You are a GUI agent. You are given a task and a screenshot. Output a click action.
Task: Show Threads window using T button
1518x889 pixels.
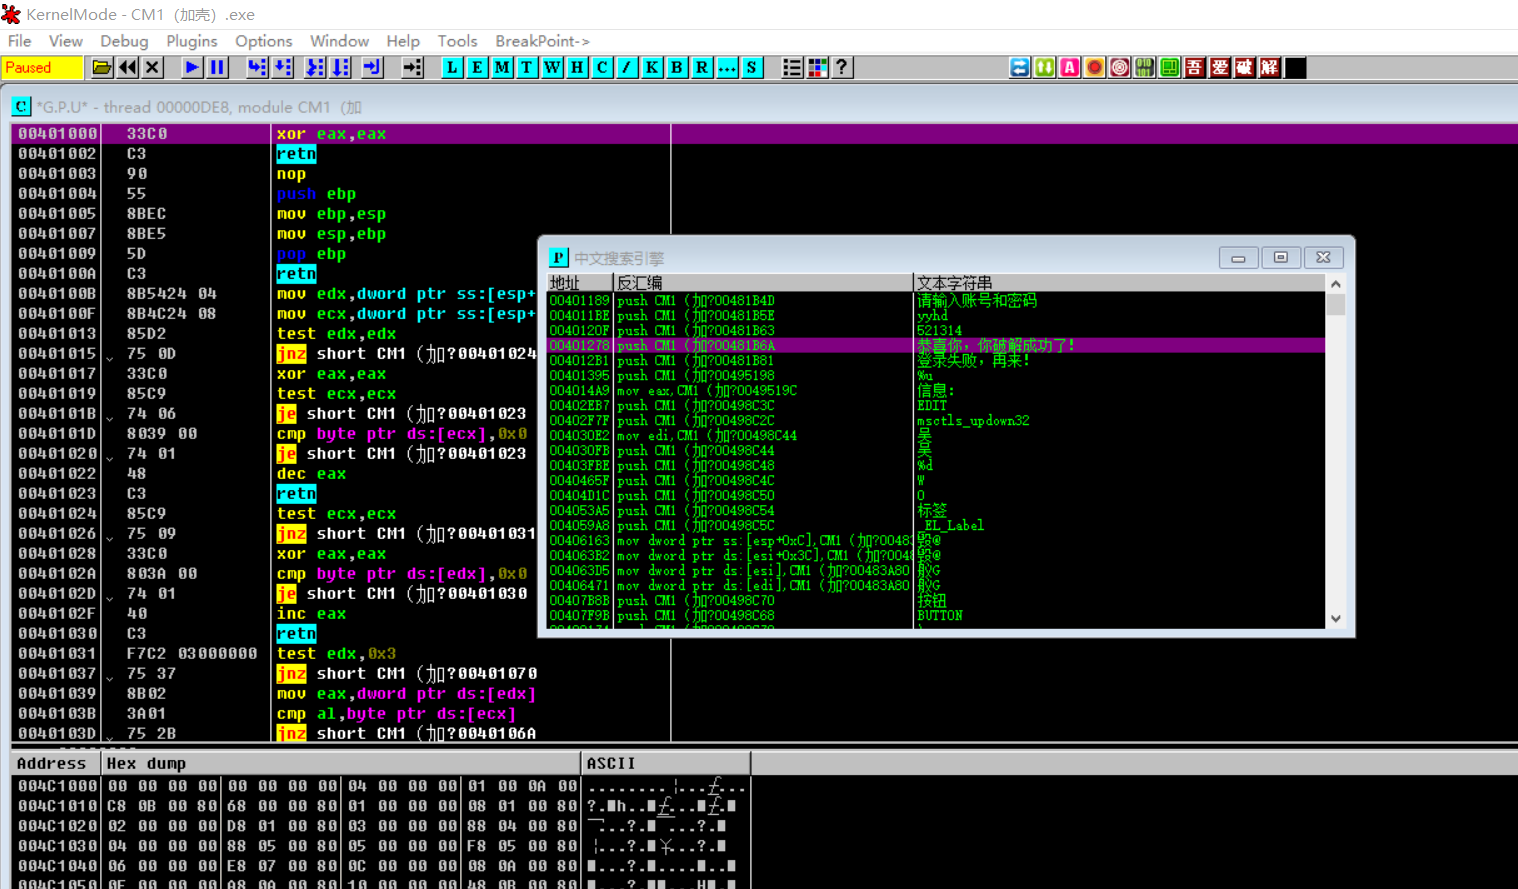(527, 67)
